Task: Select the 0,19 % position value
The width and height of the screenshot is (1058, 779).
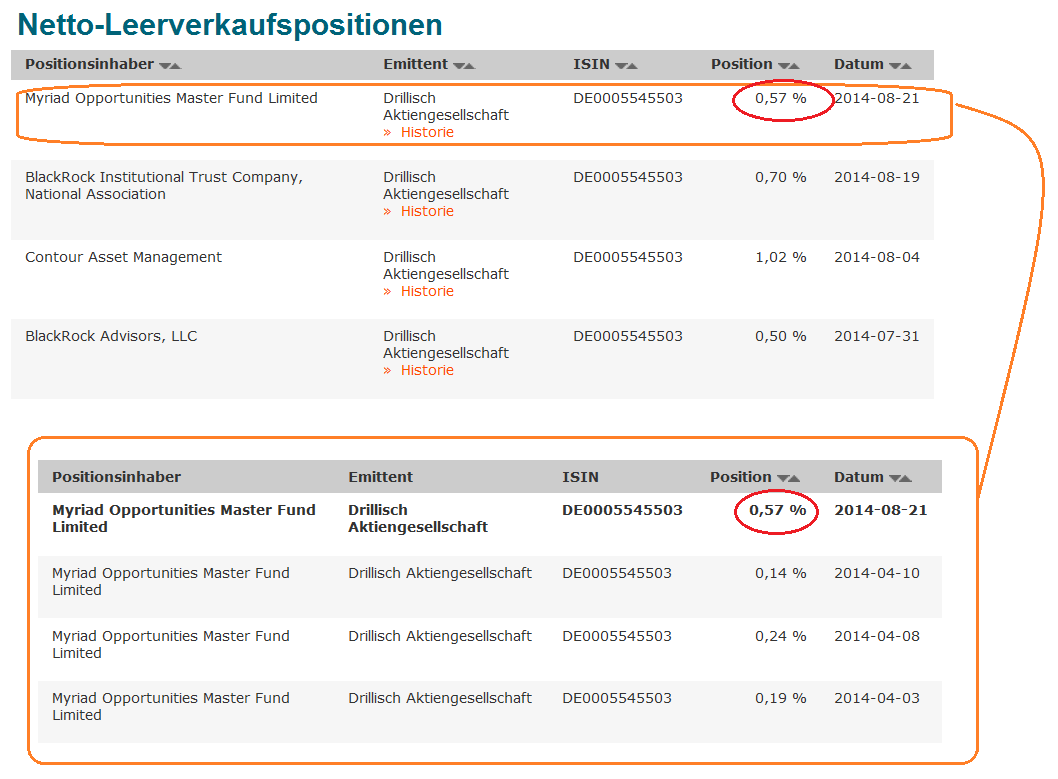Action: point(781,698)
